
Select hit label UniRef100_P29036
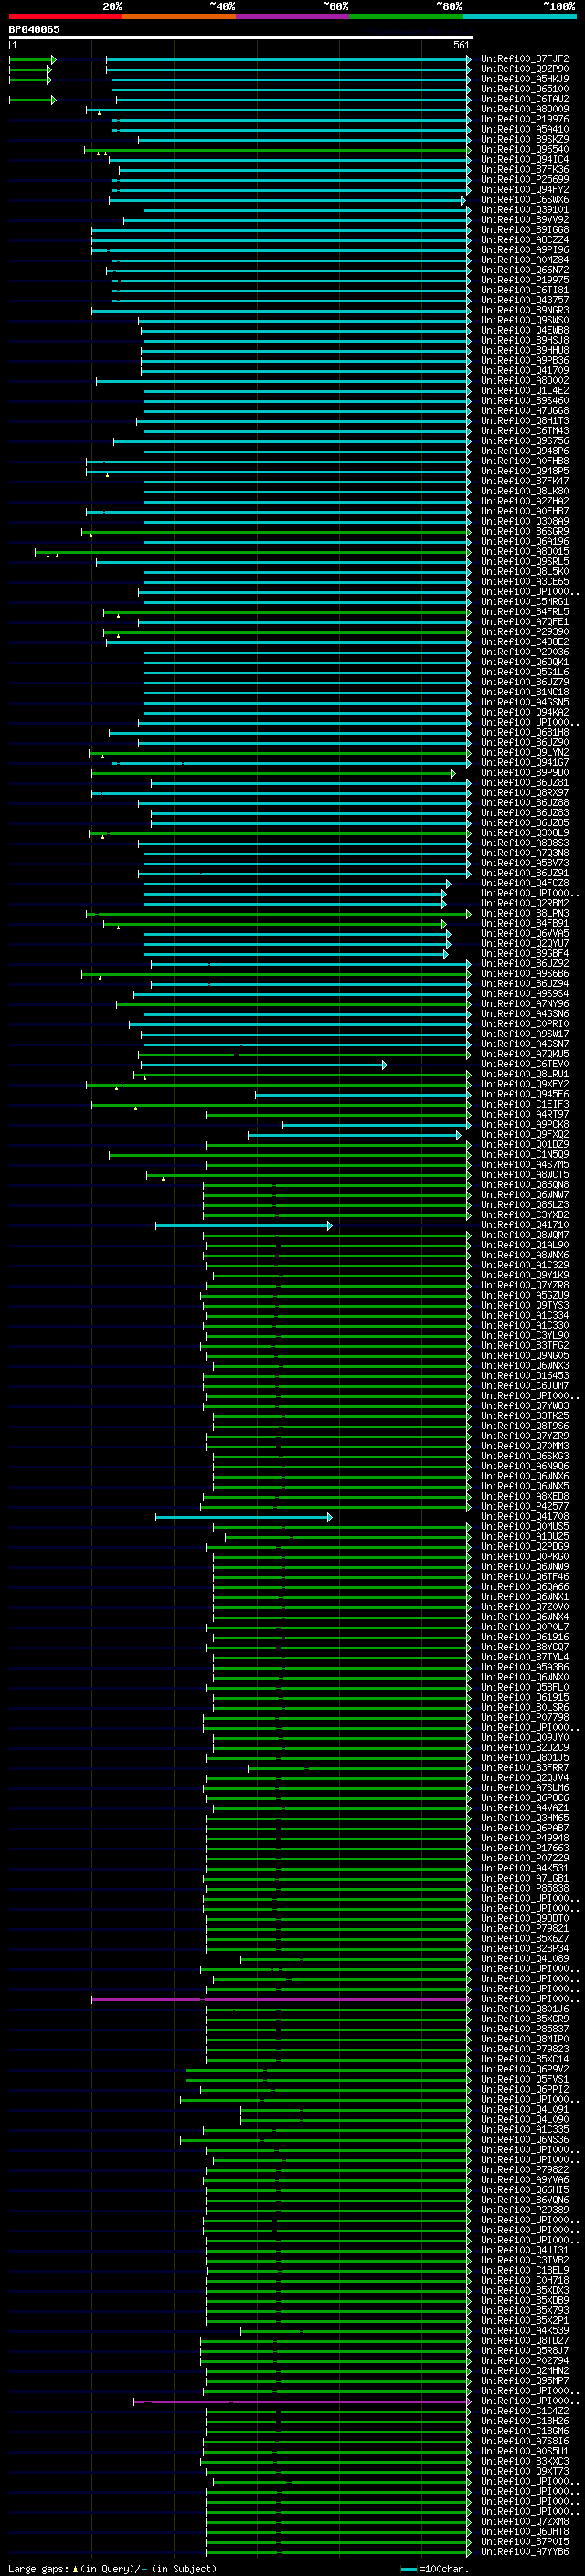pos(524,652)
